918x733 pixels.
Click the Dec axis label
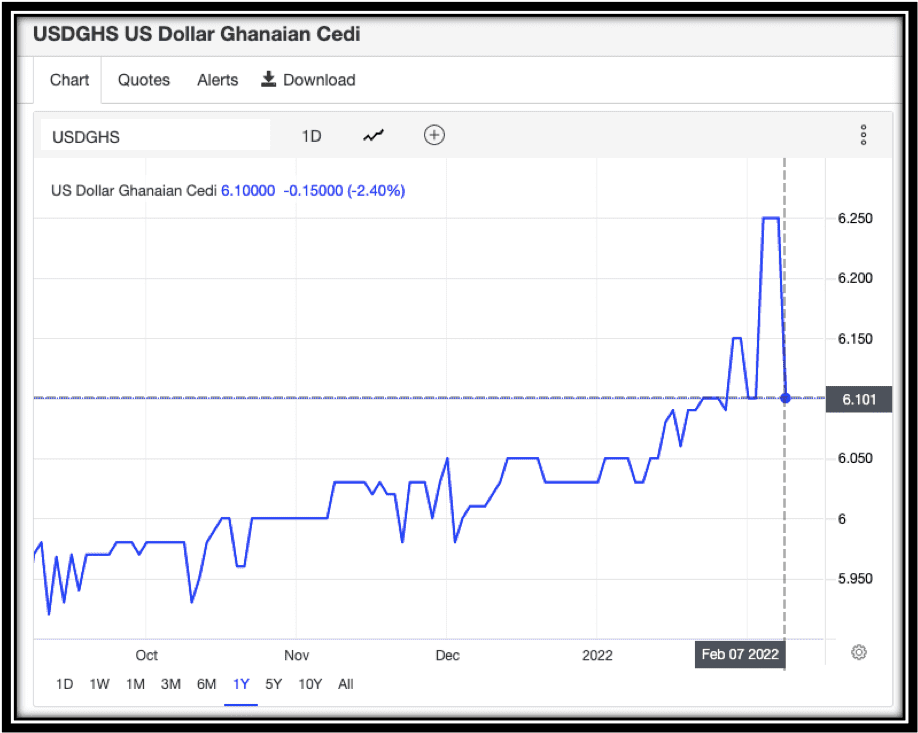pyautogui.click(x=447, y=655)
